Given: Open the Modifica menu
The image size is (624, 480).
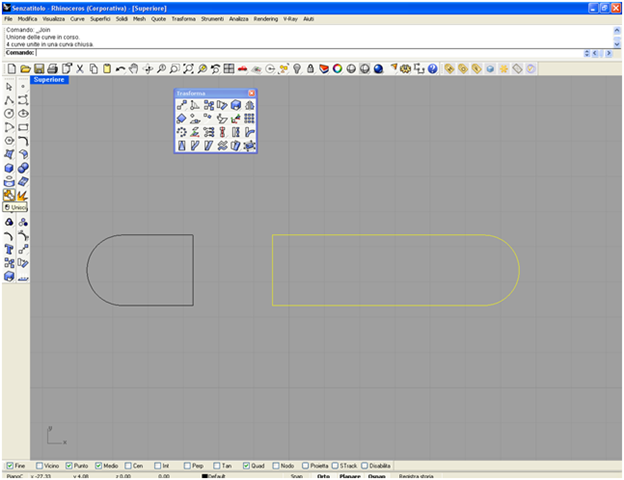Looking at the screenshot, I should pyautogui.click(x=27, y=19).
